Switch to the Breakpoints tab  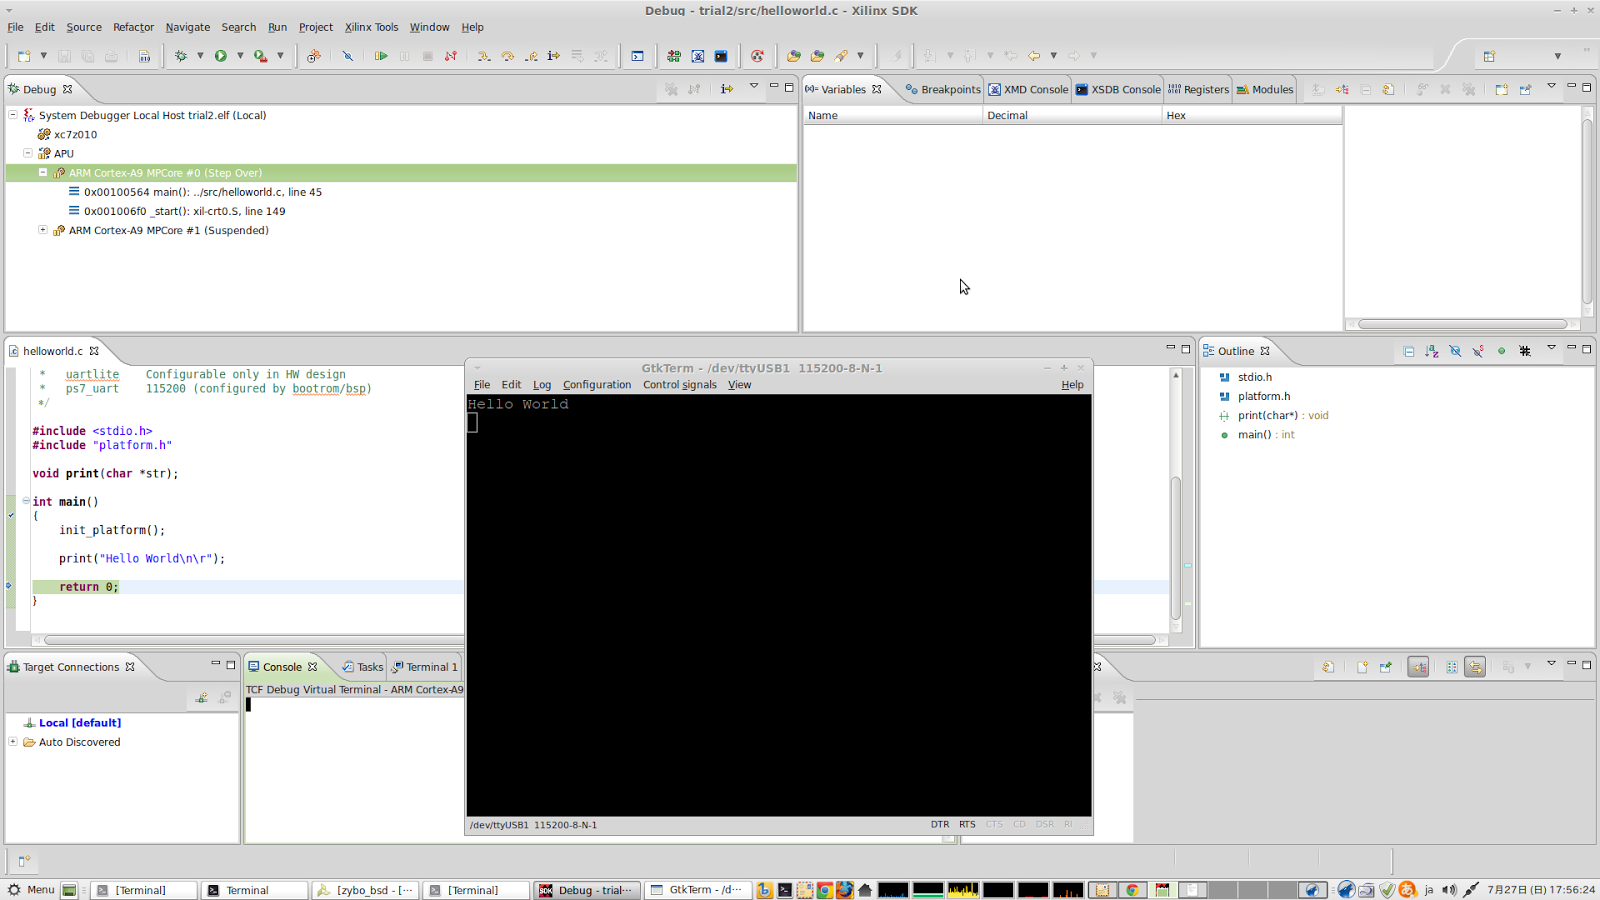[x=943, y=89]
